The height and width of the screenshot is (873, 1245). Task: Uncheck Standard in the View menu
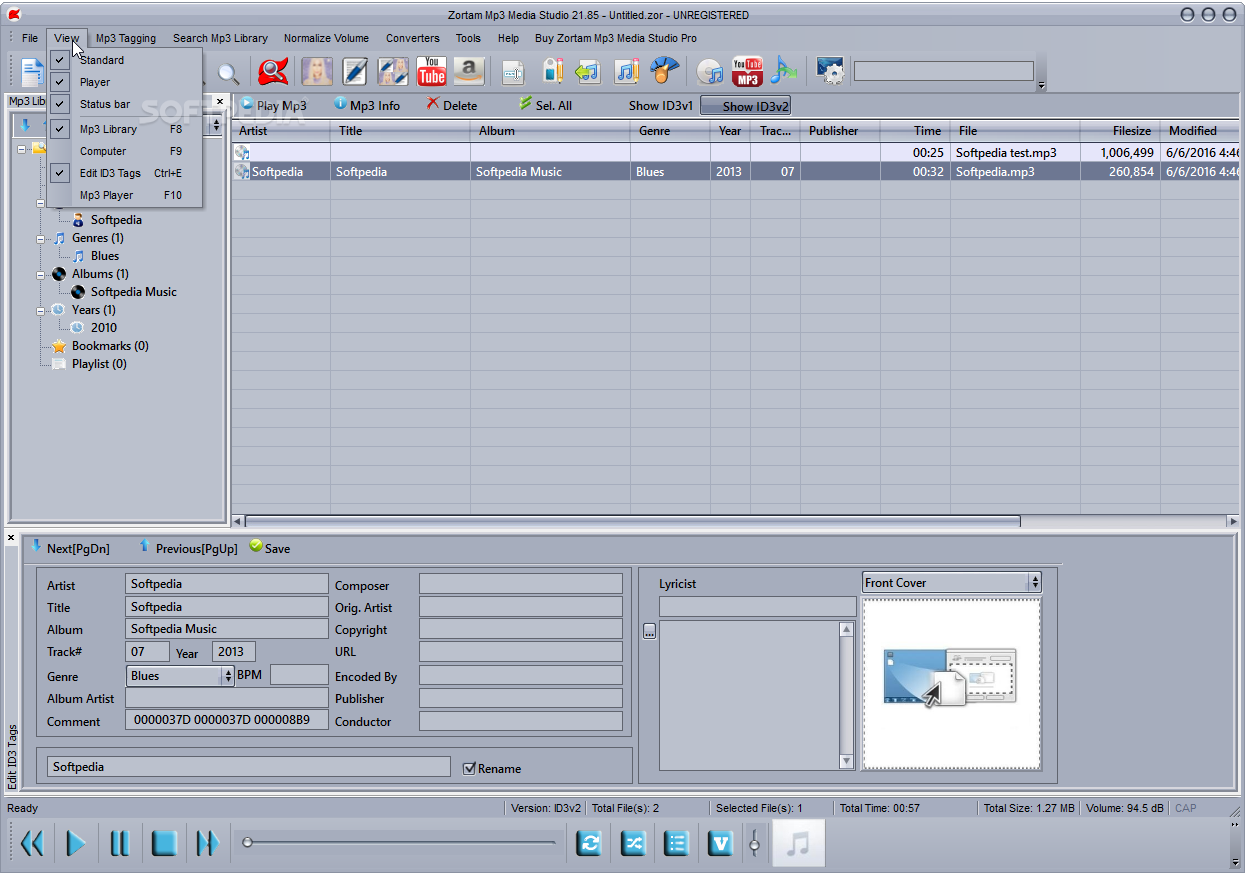(x=125, y=60)
